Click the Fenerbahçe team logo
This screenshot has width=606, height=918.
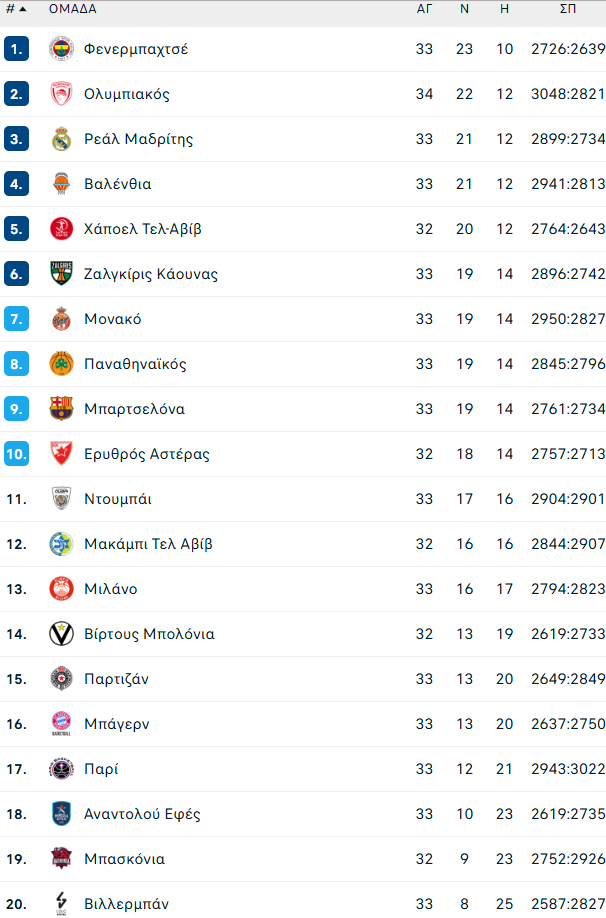(61, 49)
